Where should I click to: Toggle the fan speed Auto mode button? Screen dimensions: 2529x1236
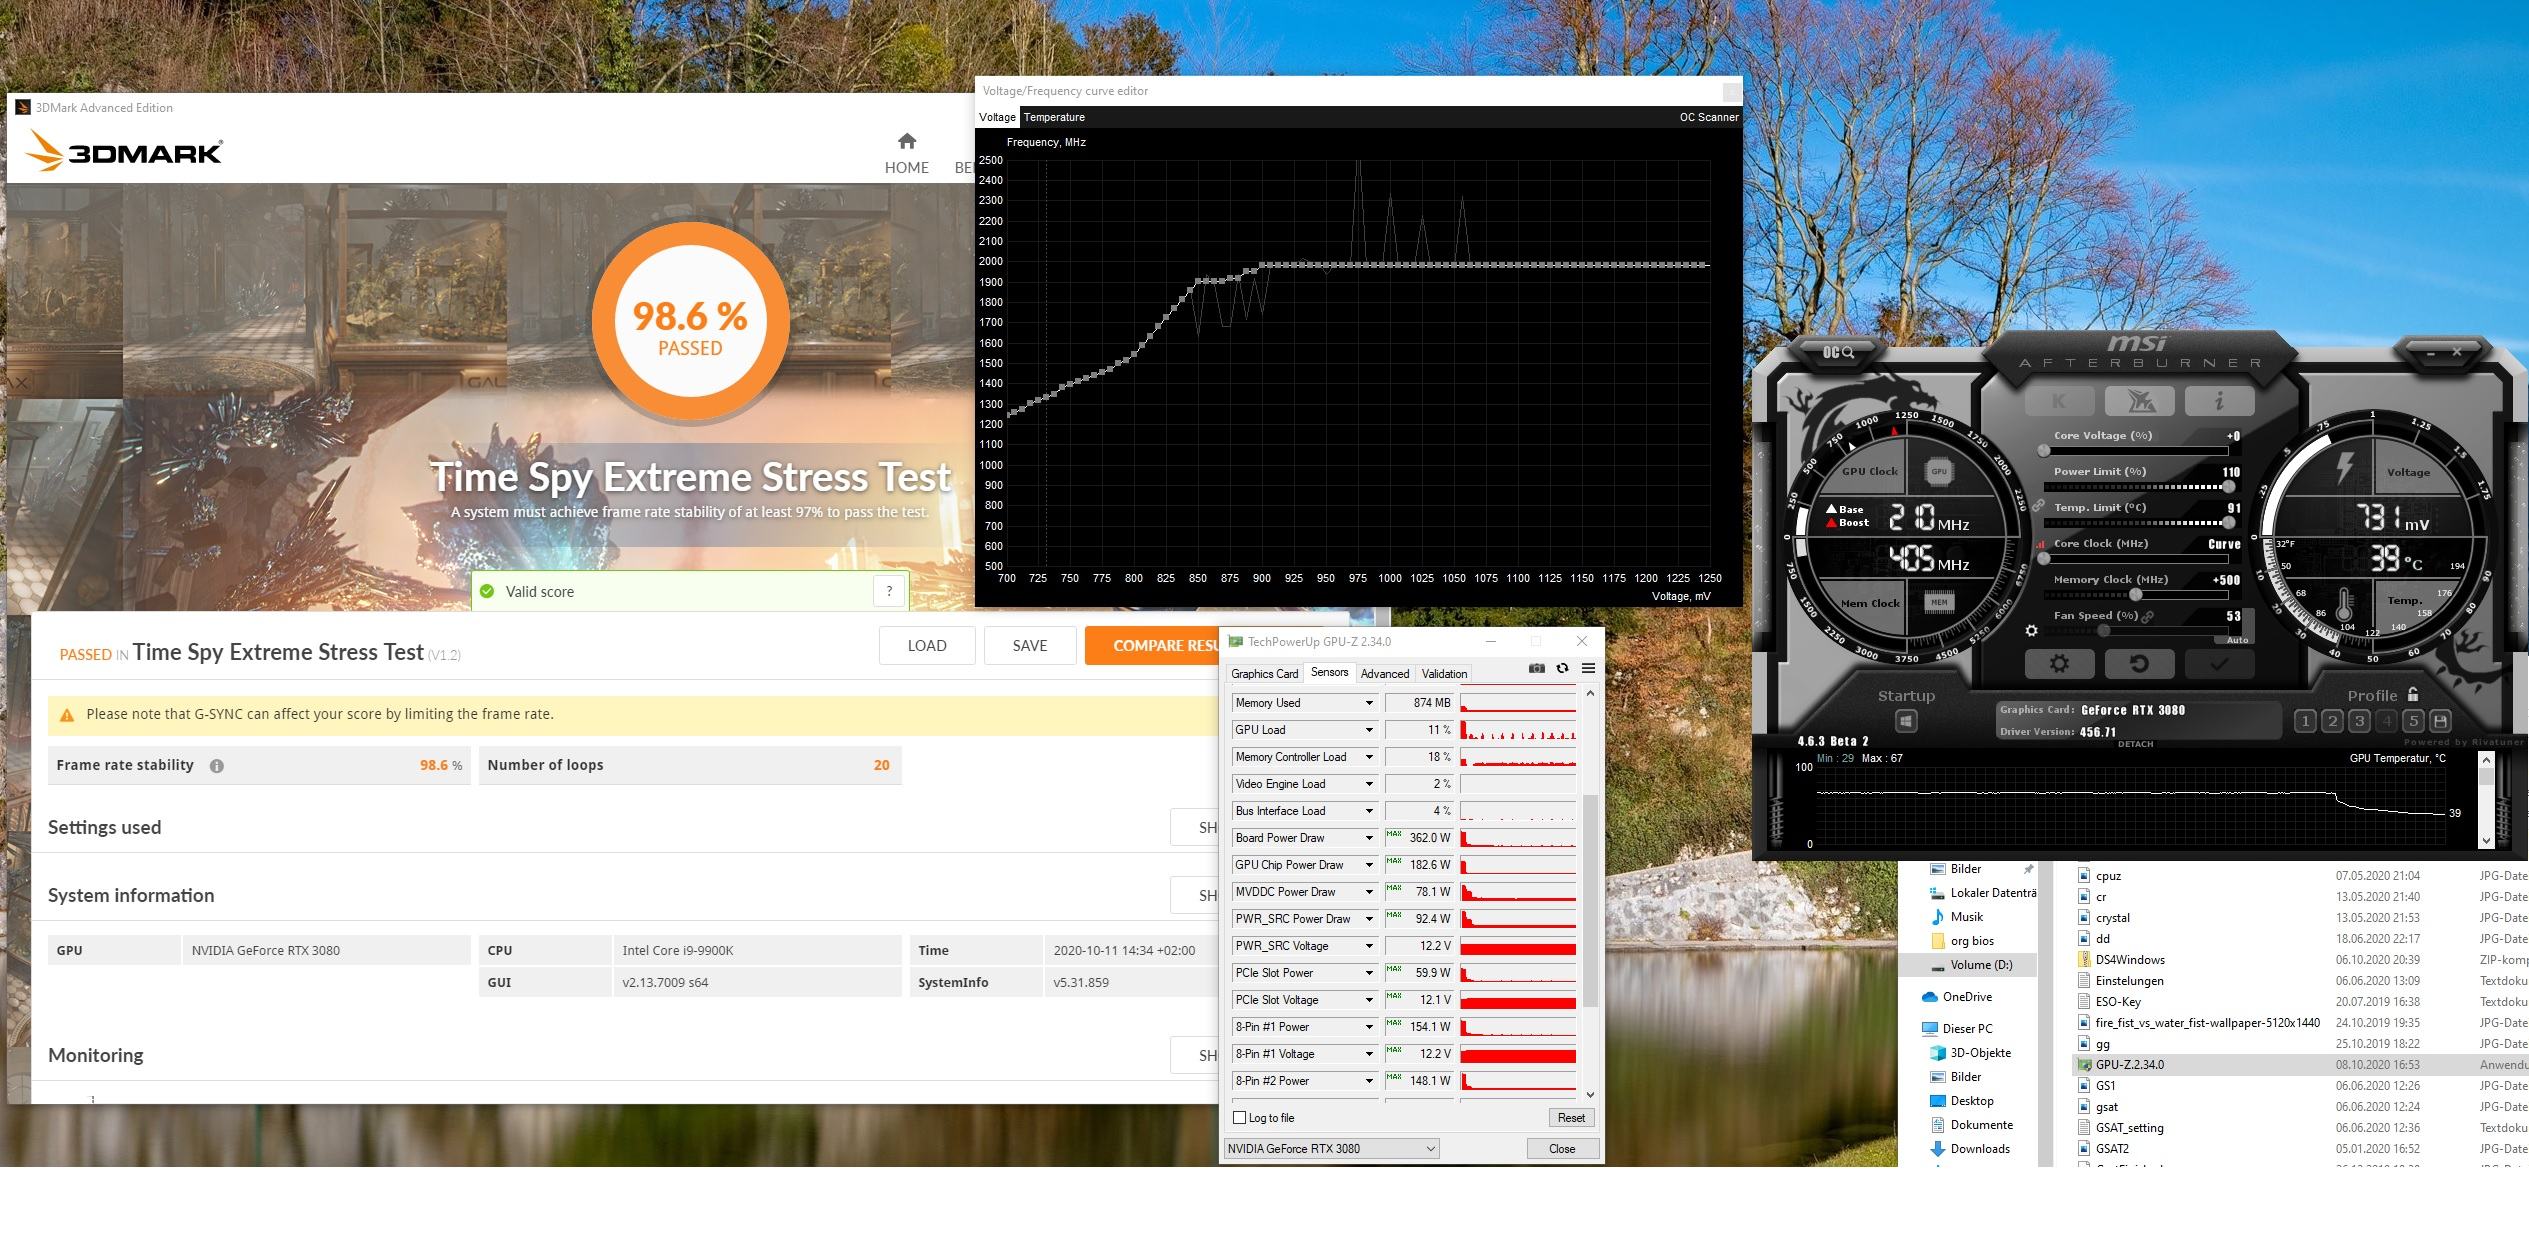(x=2237, y=640)
